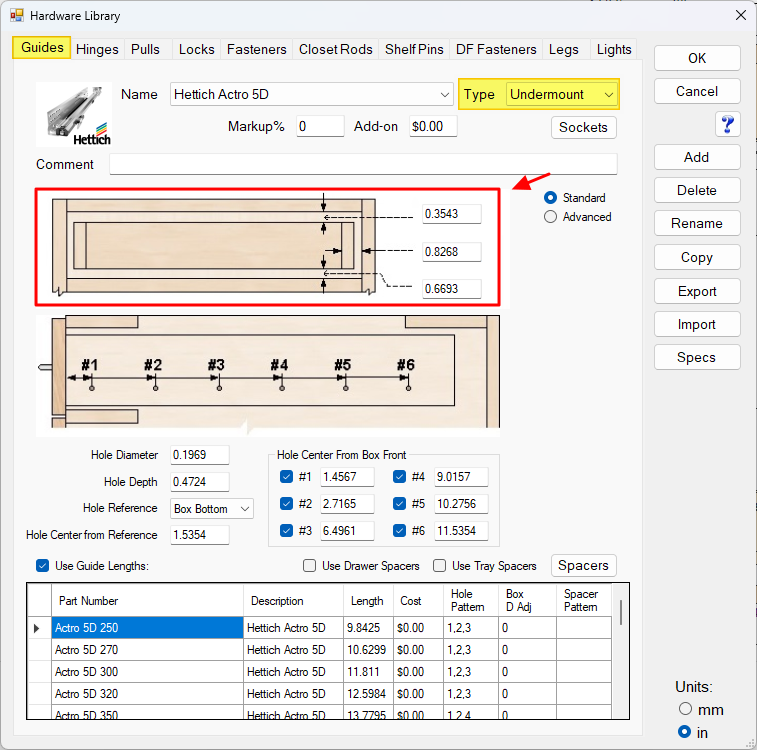This screenshot has height=750, width=757.
Task: Close the Hardware Library dialog
Action: pos(740,15)
